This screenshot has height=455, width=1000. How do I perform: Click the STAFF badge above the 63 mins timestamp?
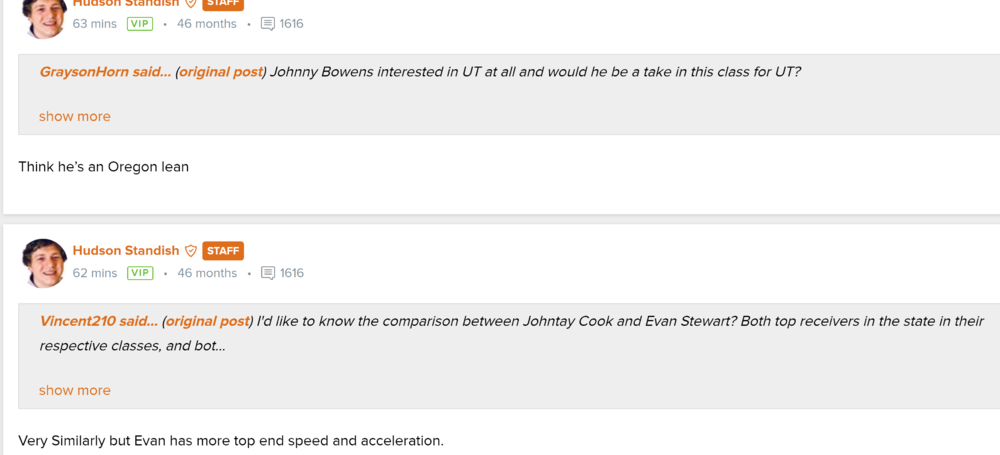(223, 4)
